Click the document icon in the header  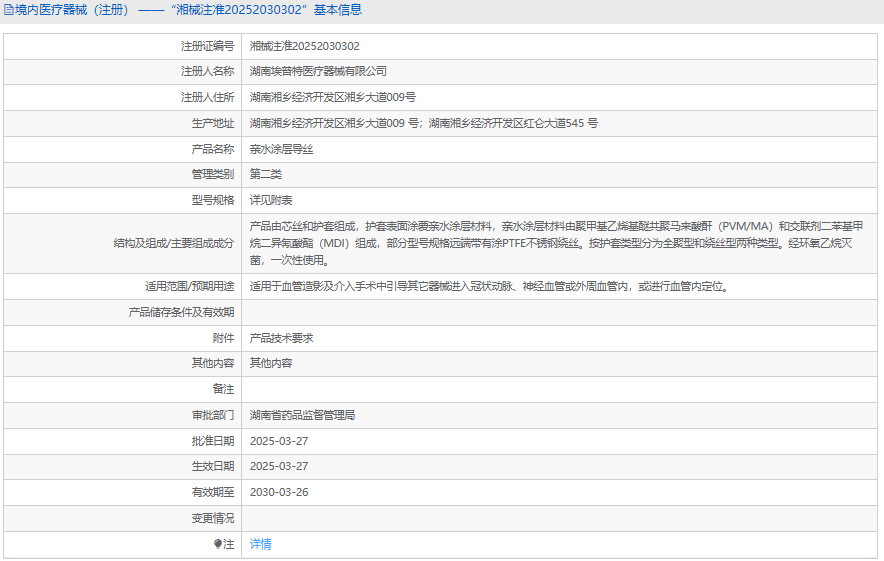tap(8, 10)
